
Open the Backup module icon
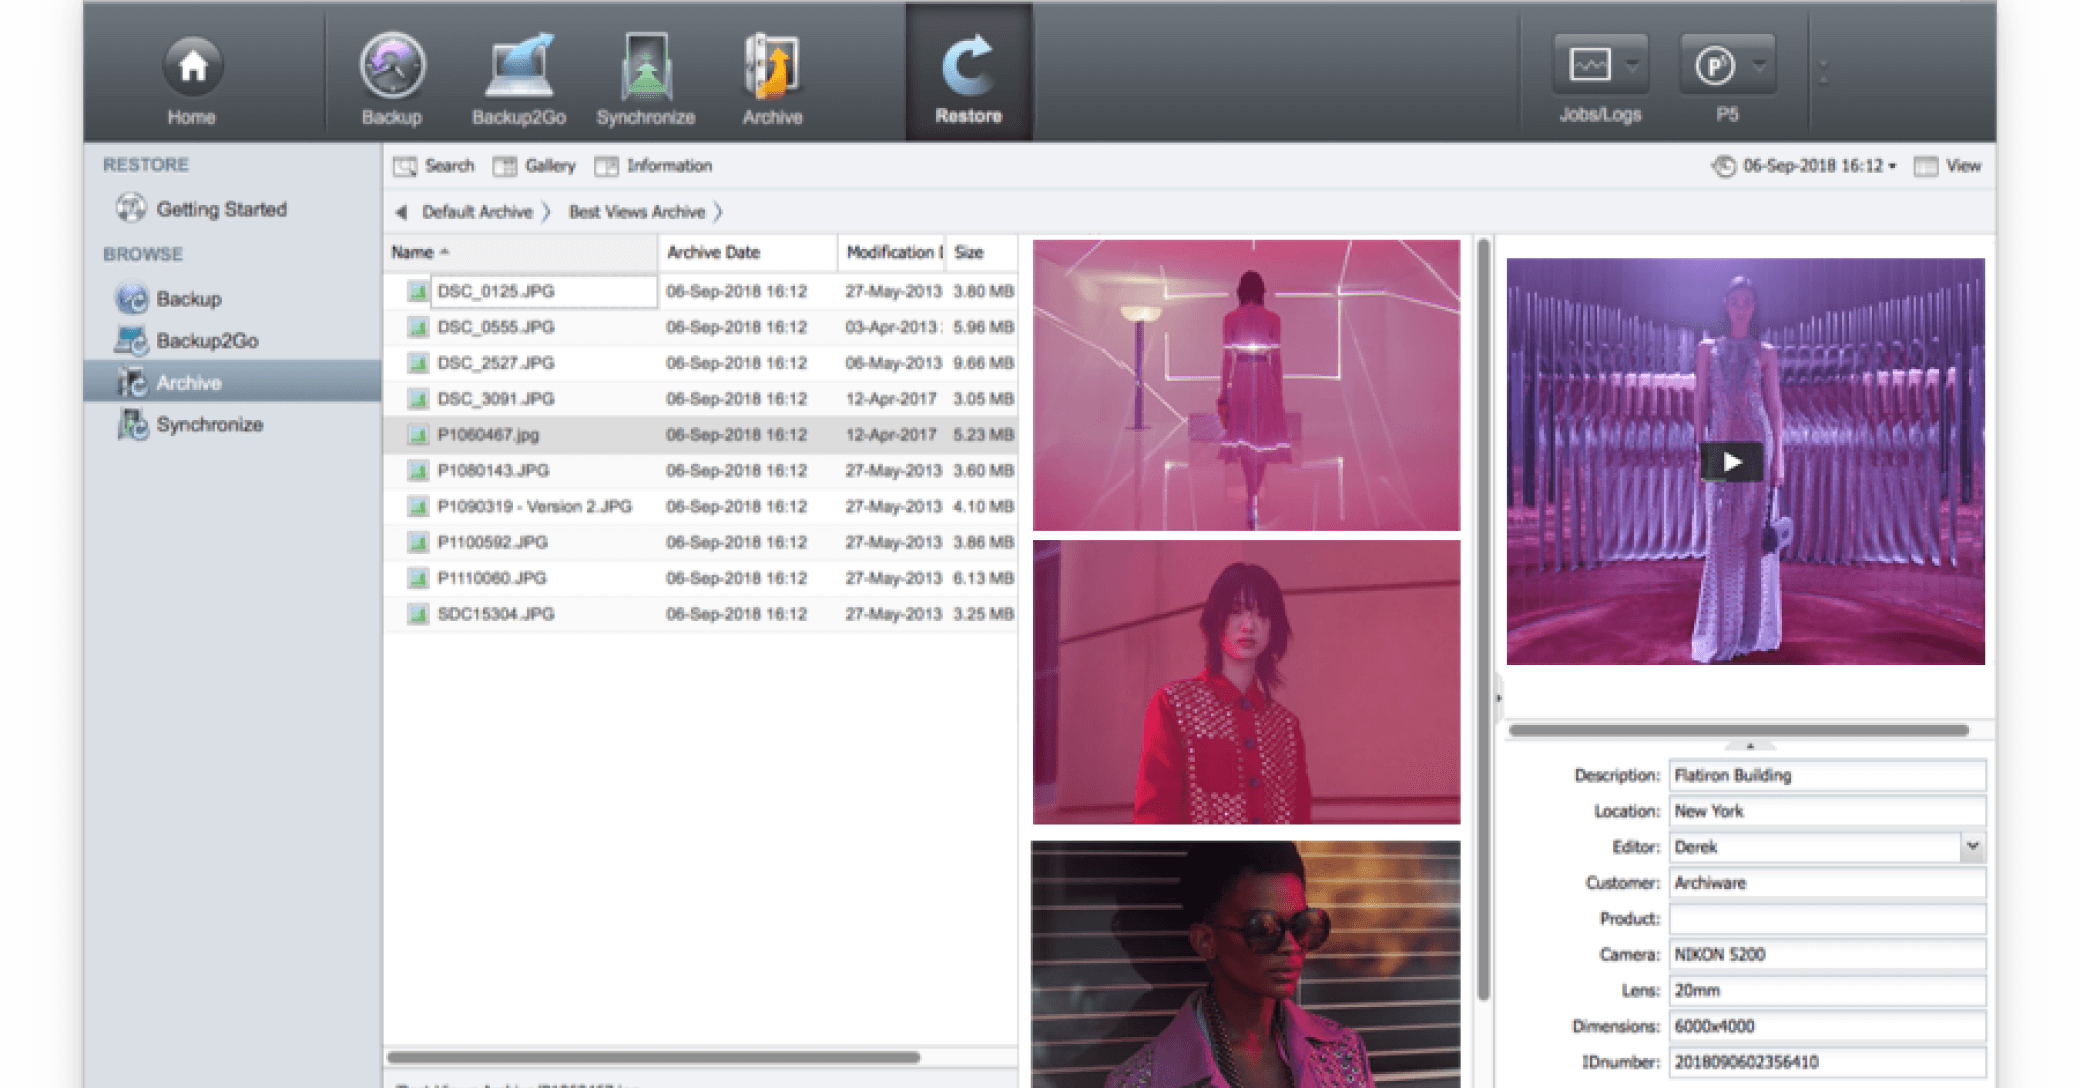(392, 67)
